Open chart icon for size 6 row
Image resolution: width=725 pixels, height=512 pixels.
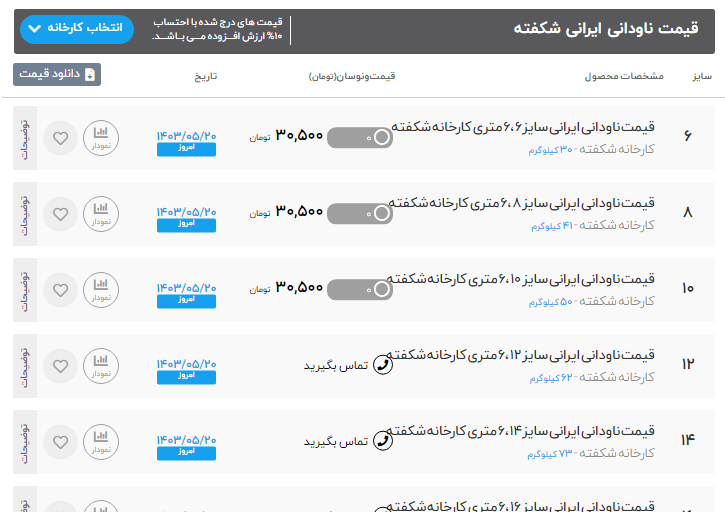101,138
